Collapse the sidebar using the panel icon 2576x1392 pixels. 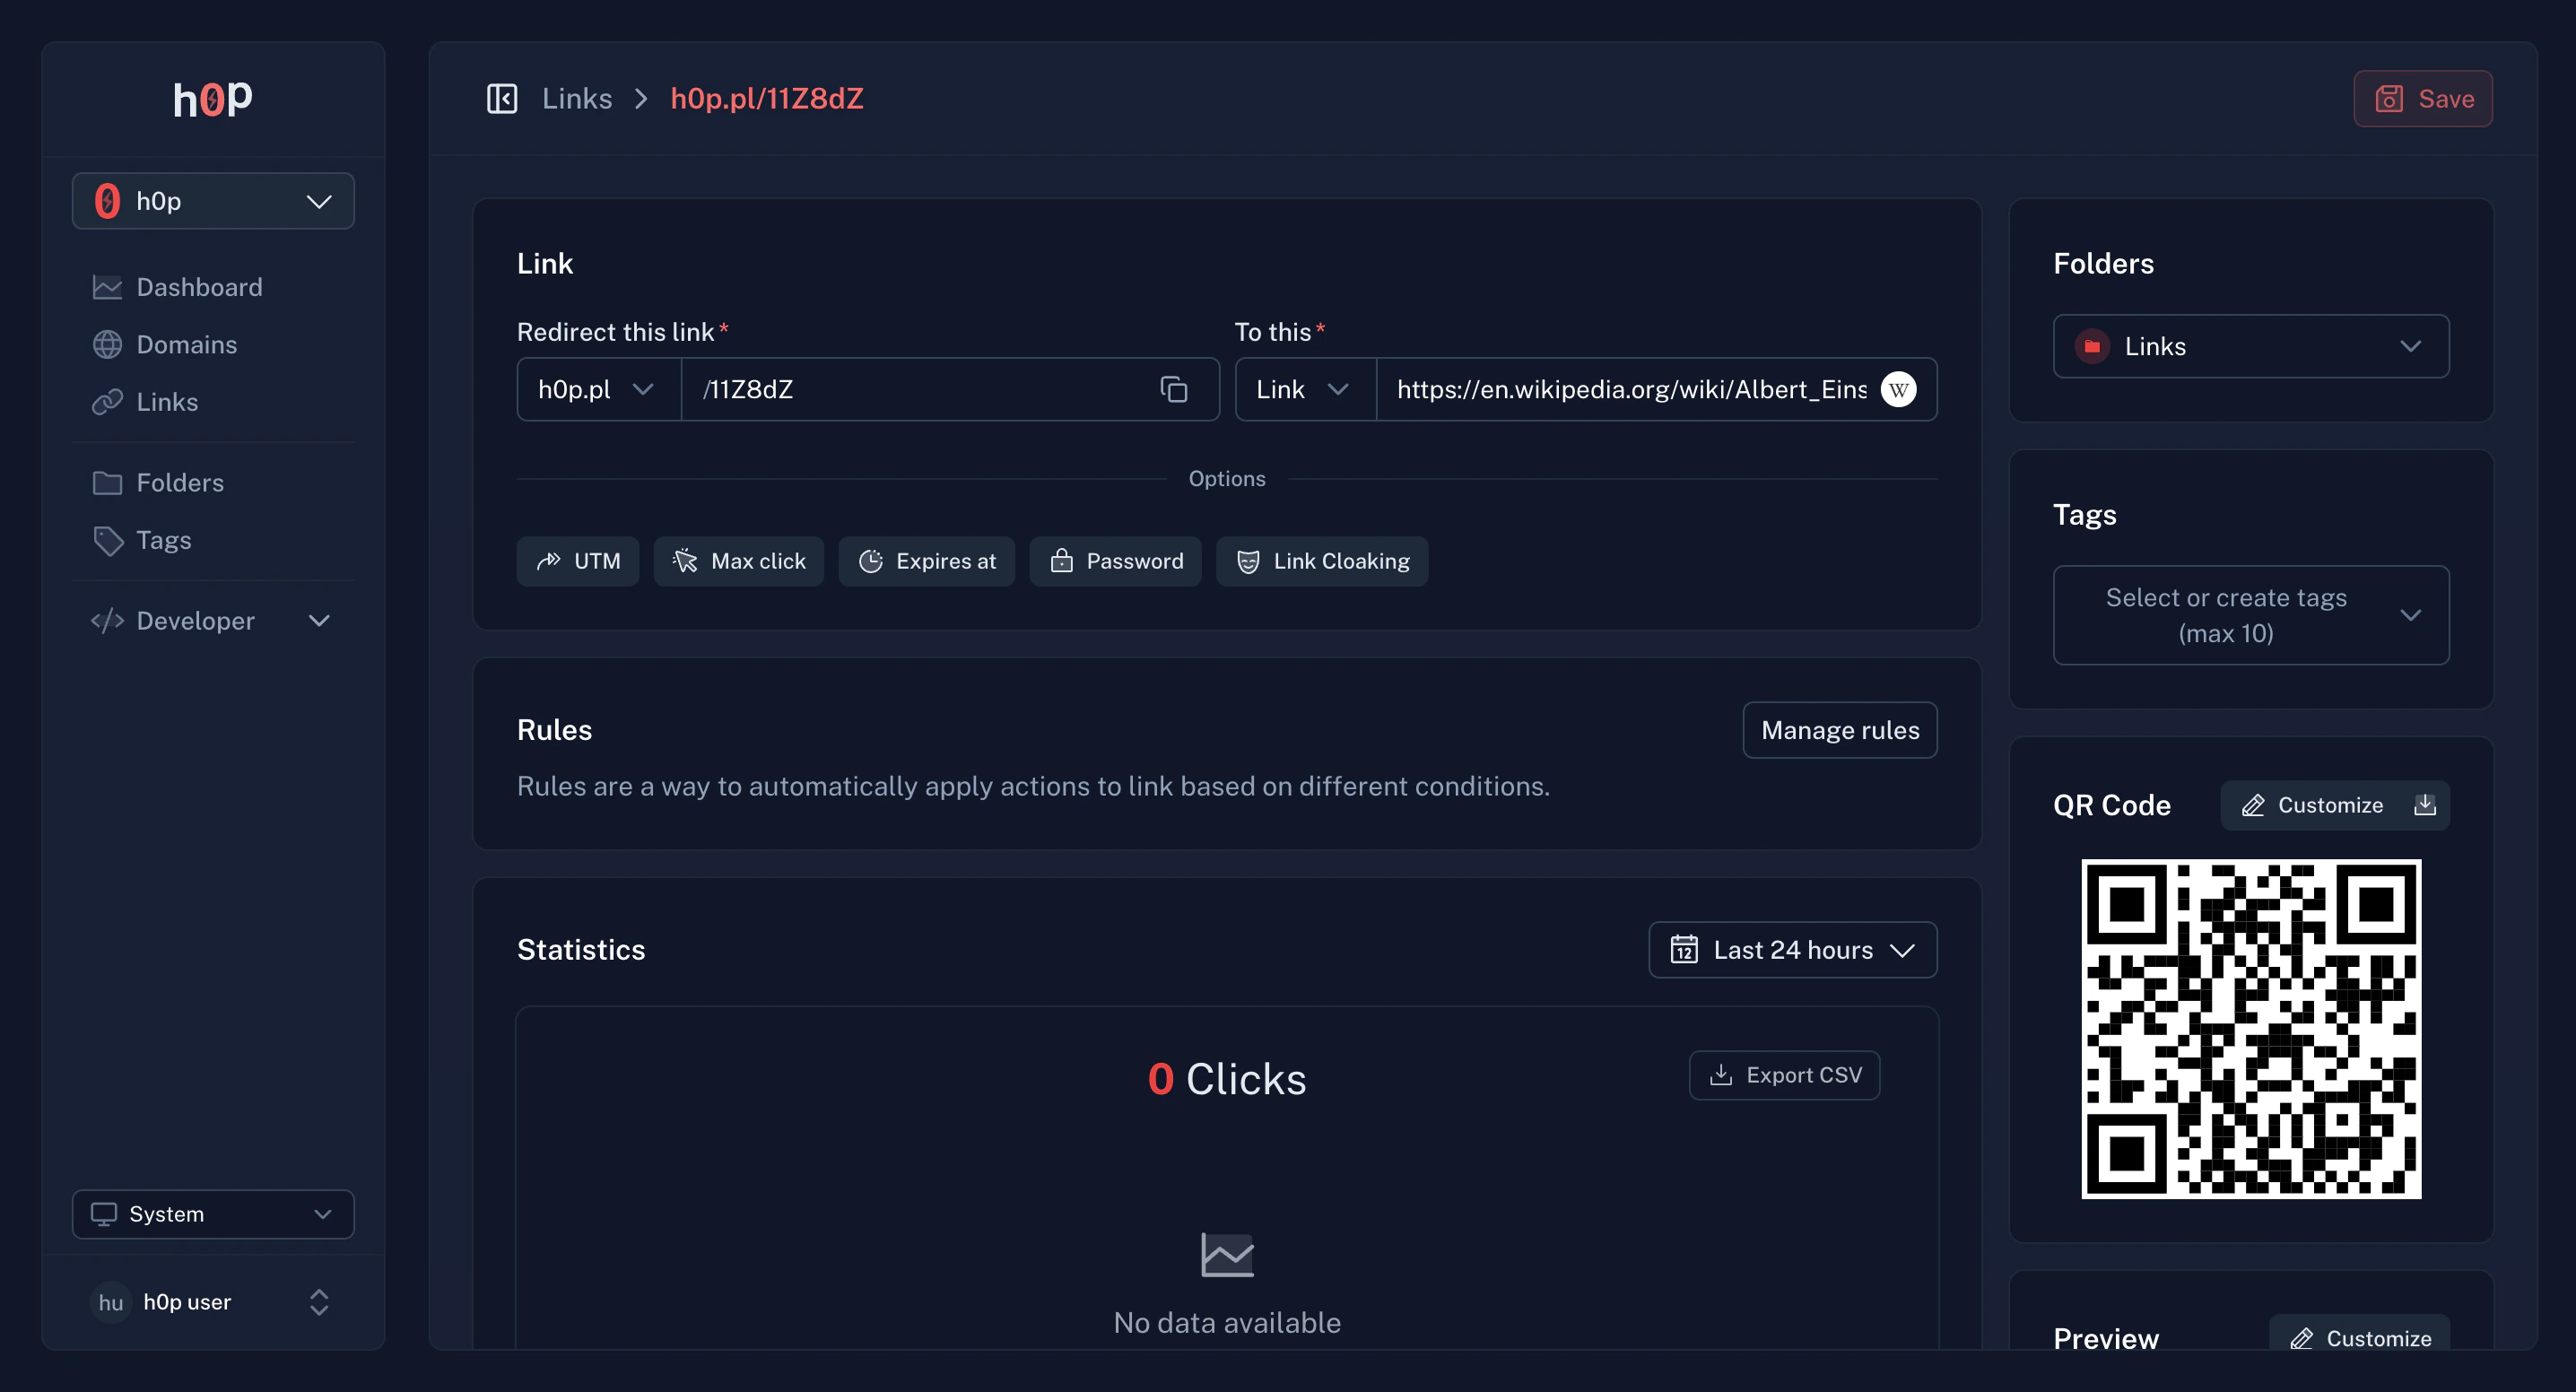pyautogui.click(x=502, y=98)
